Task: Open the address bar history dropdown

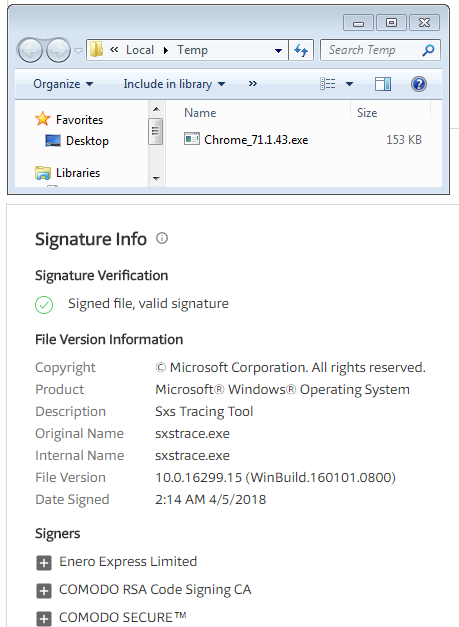Action: pos(278,50)
